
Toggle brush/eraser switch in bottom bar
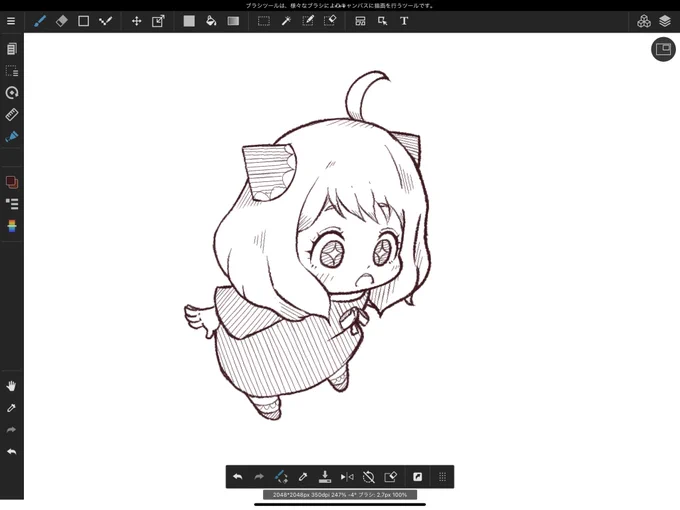281,477
